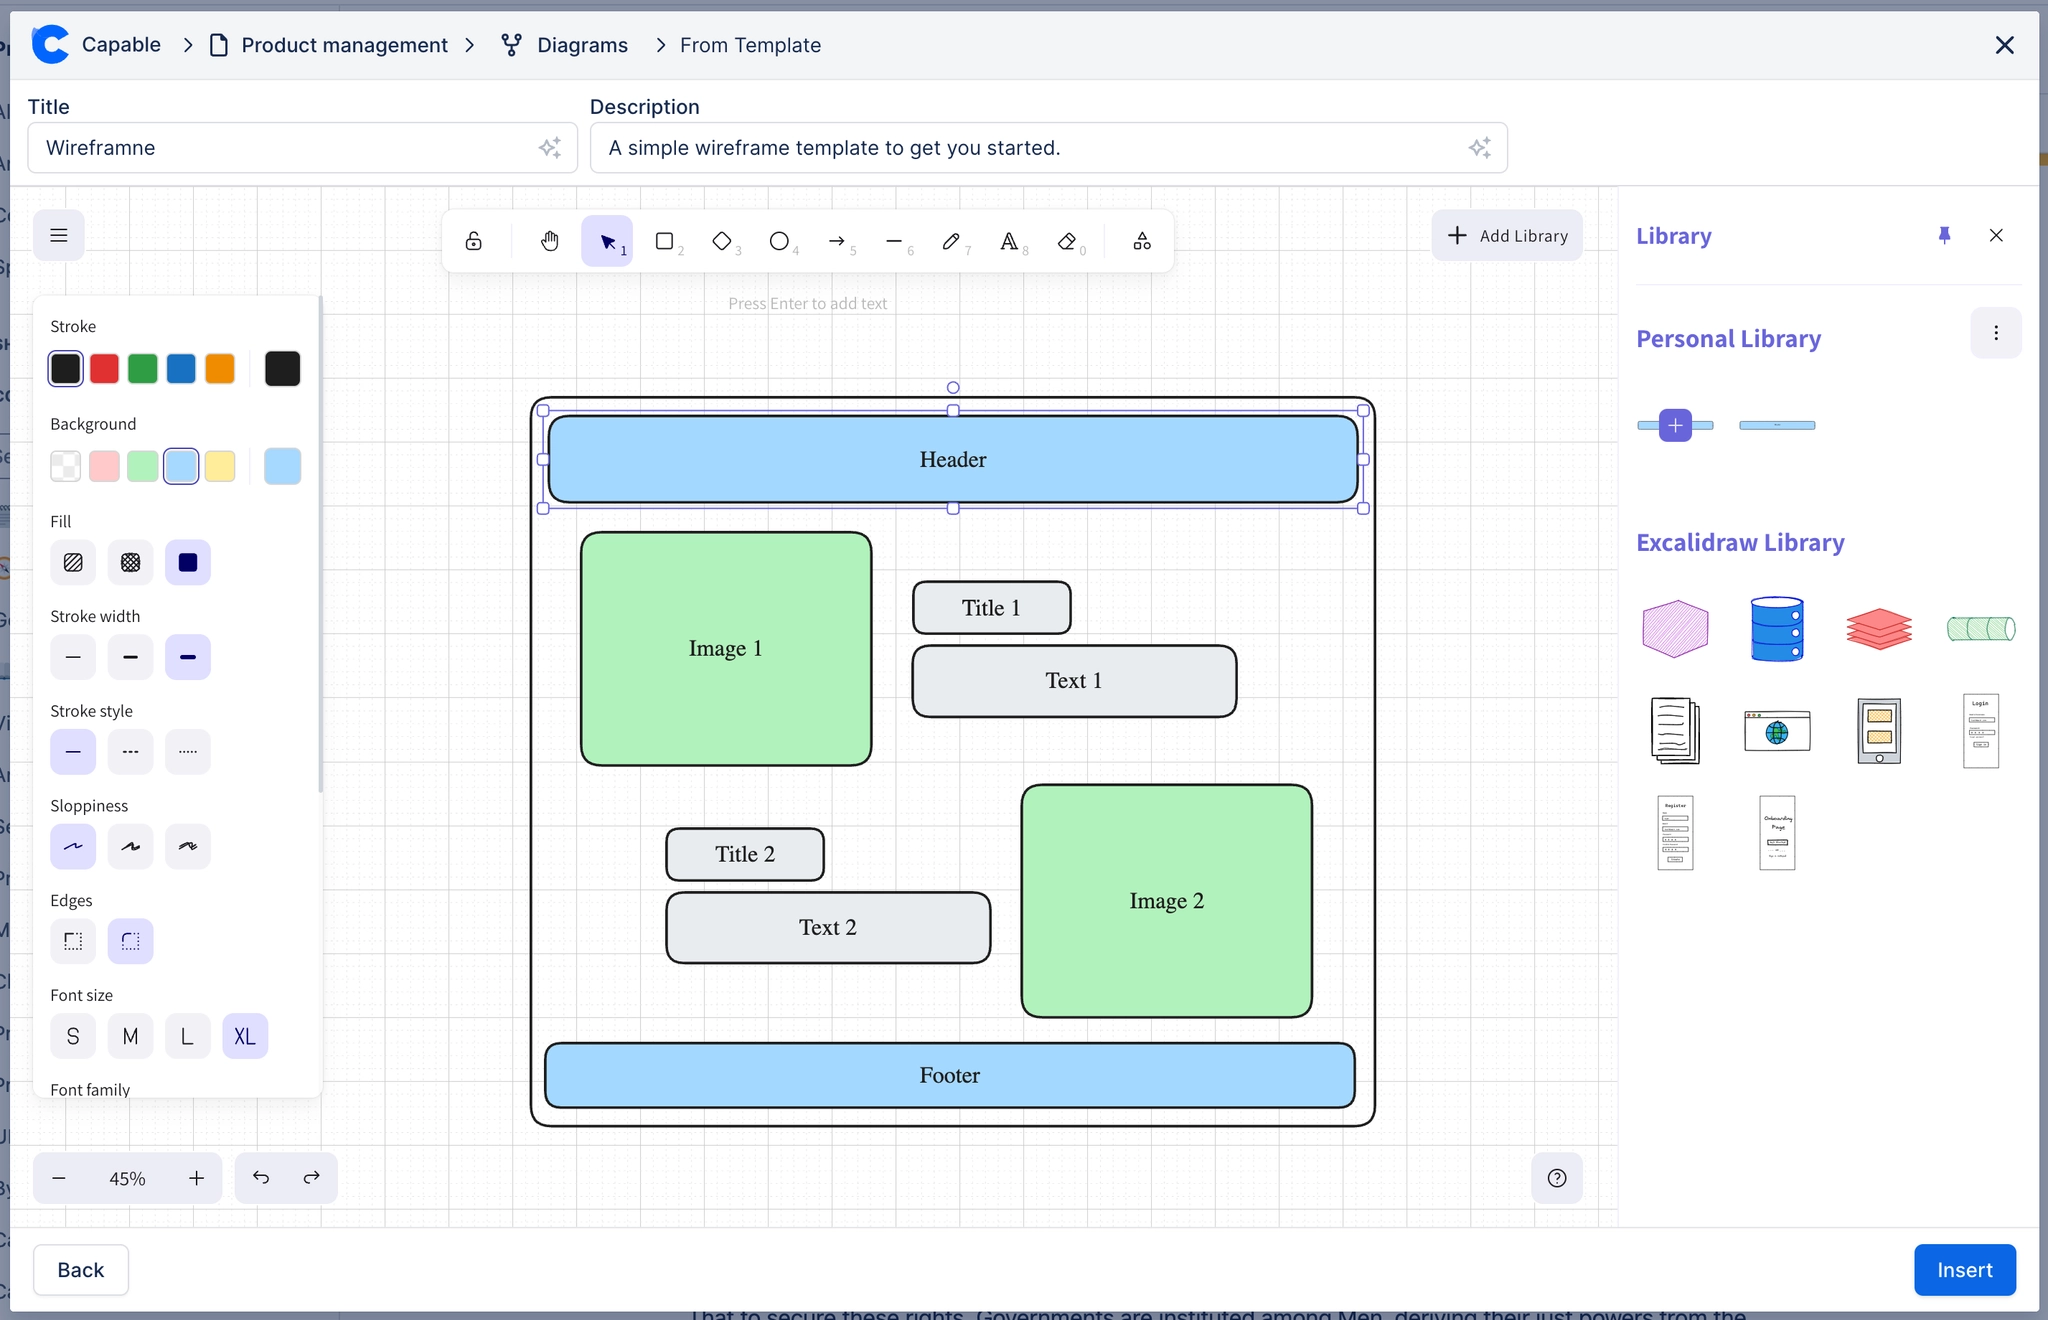Viewport: 2048px width, 1320px height.
Task: Pick the red stroke color
Action: point(104,368)
